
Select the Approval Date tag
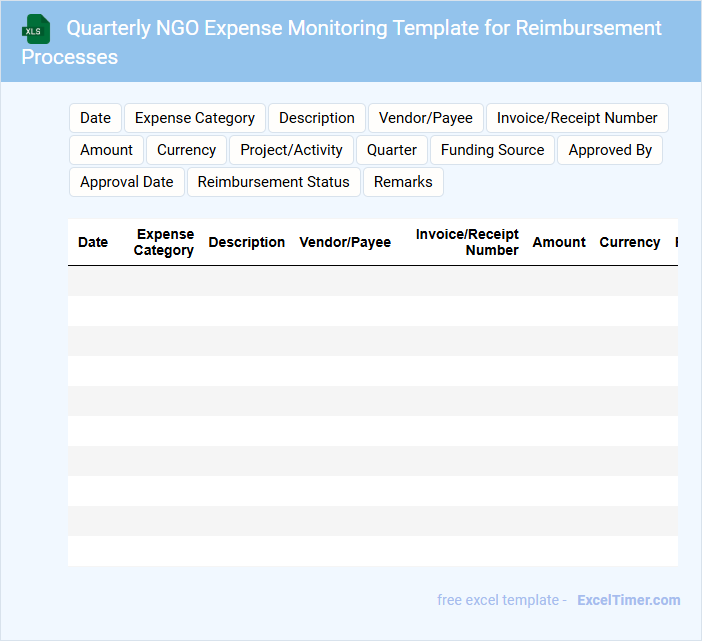coord(127,182)
